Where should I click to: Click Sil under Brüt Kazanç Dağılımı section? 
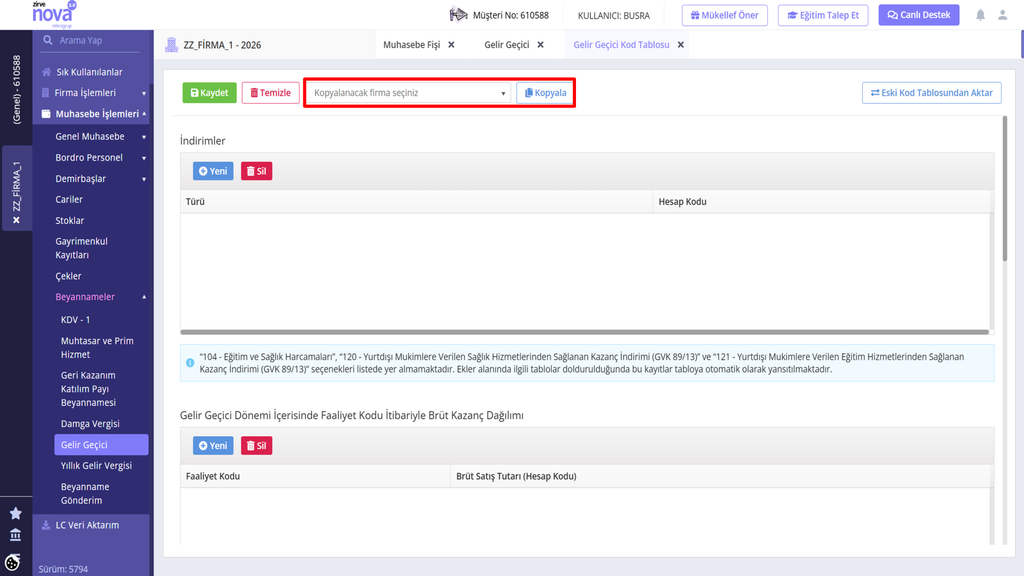coord(256,445)
